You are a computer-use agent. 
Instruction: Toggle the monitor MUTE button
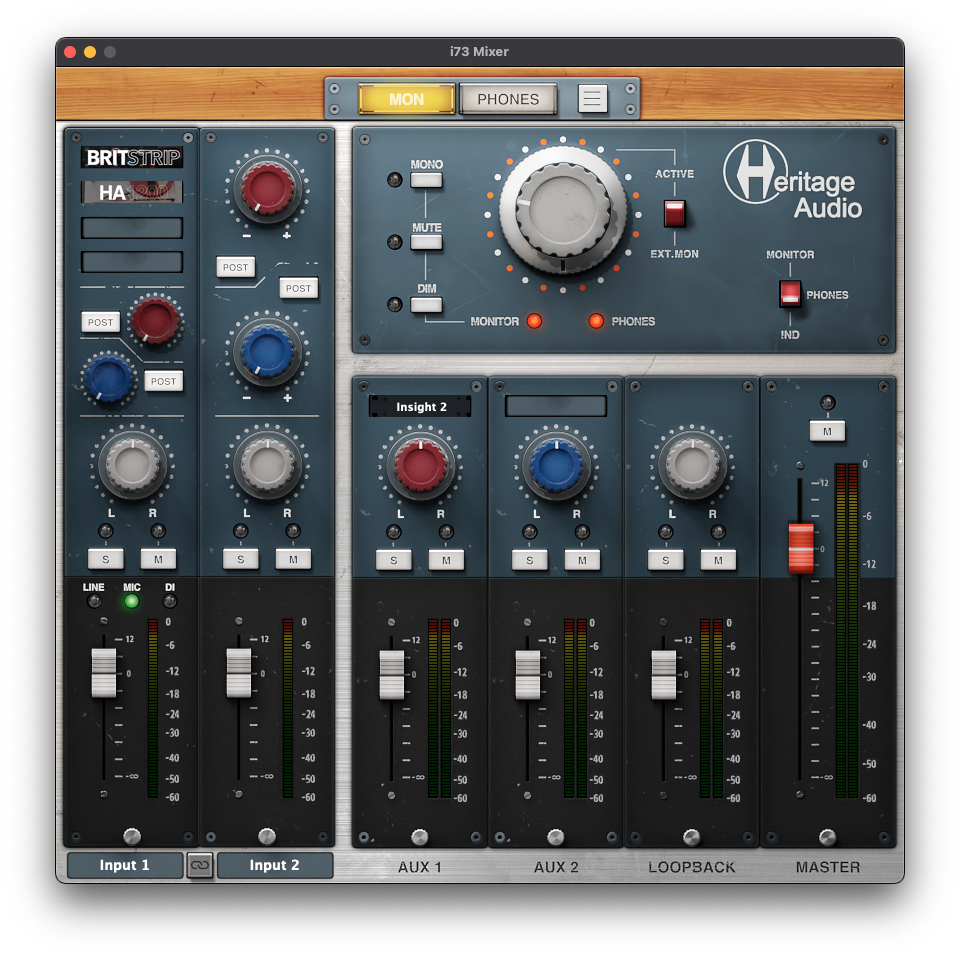(426, 242)
